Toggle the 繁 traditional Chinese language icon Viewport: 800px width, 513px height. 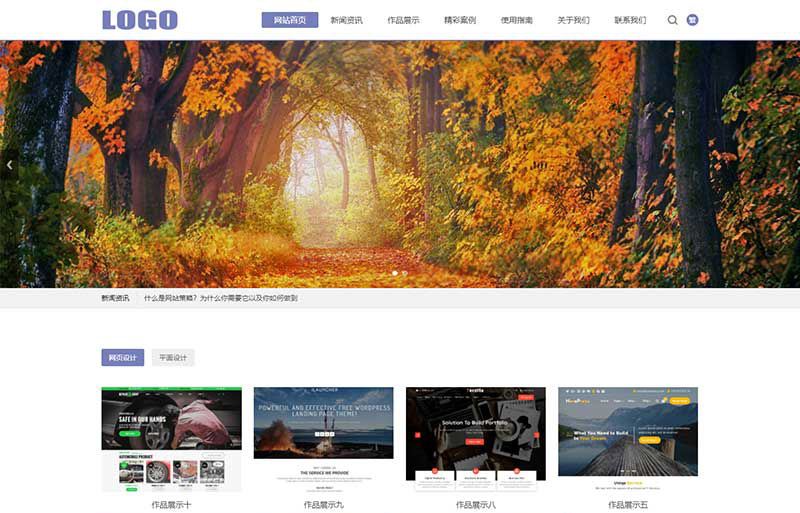[x=693, y=20]
